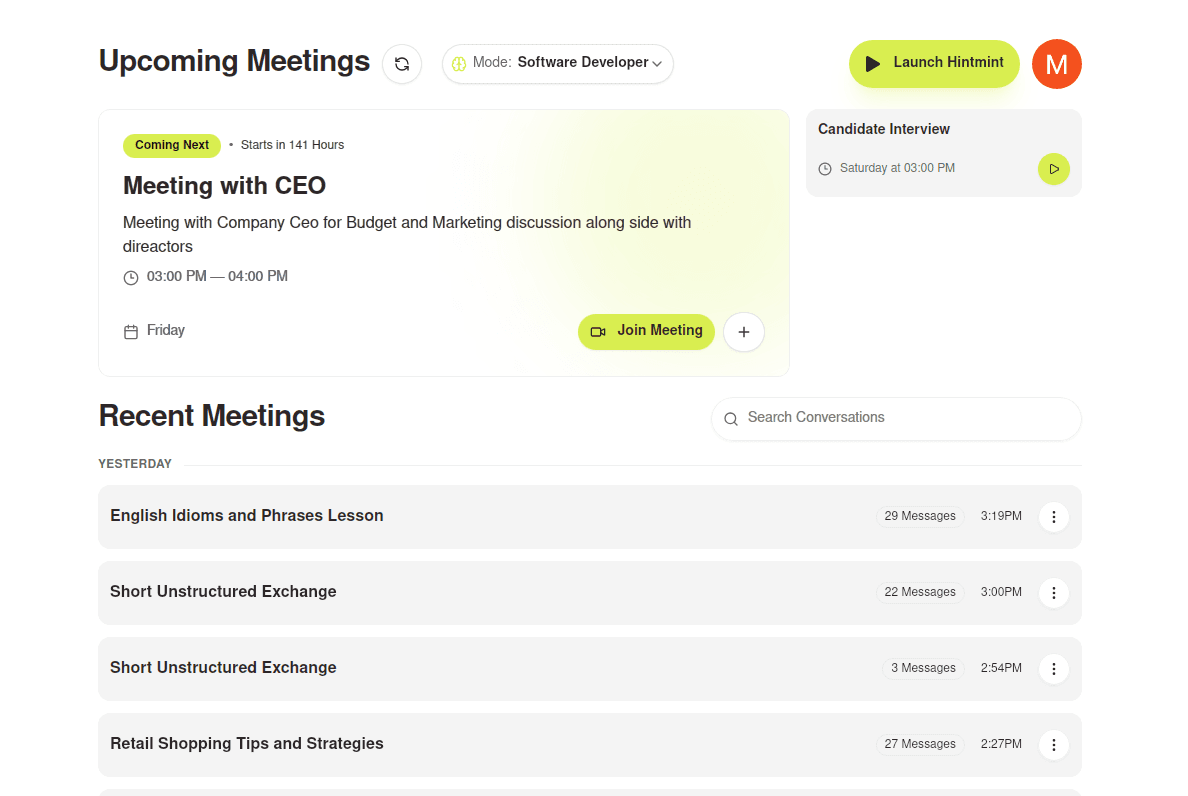Click the search magnifier icon
The image size is (1188, 796).
731,419
